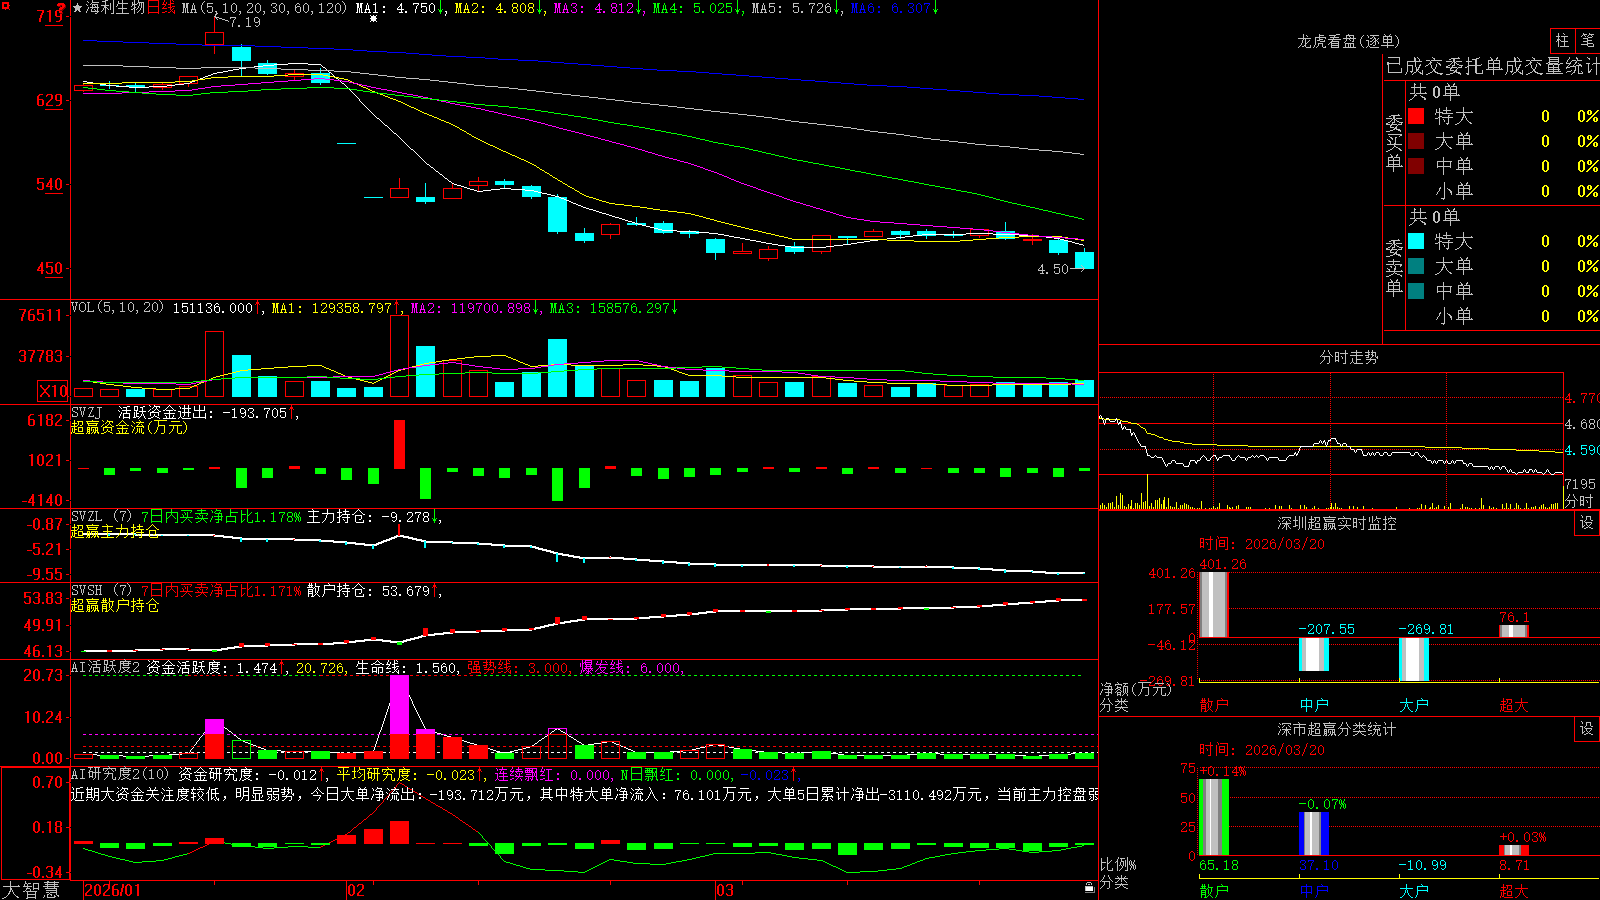The width and height of the screenshot is (1600, 900).
Task: Click the 已成交委托单成交量统计 header
Action: [x=1492, y=66]
